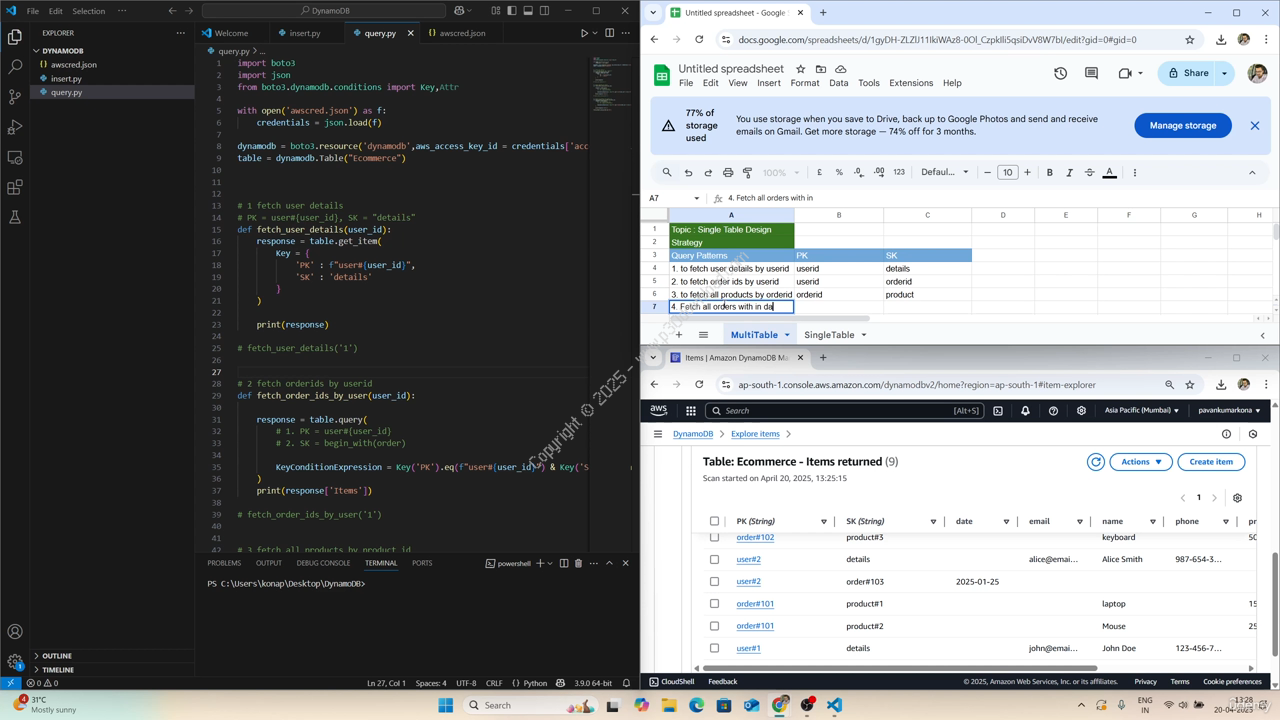
Task: Check the order#101 product#1 row checkbox
Action: (714, 604)
